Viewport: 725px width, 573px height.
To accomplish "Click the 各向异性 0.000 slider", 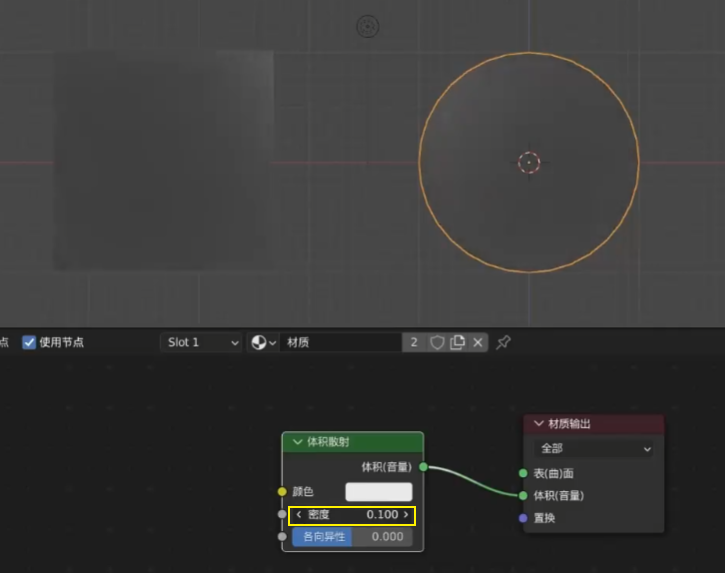I will coord(352,536).
